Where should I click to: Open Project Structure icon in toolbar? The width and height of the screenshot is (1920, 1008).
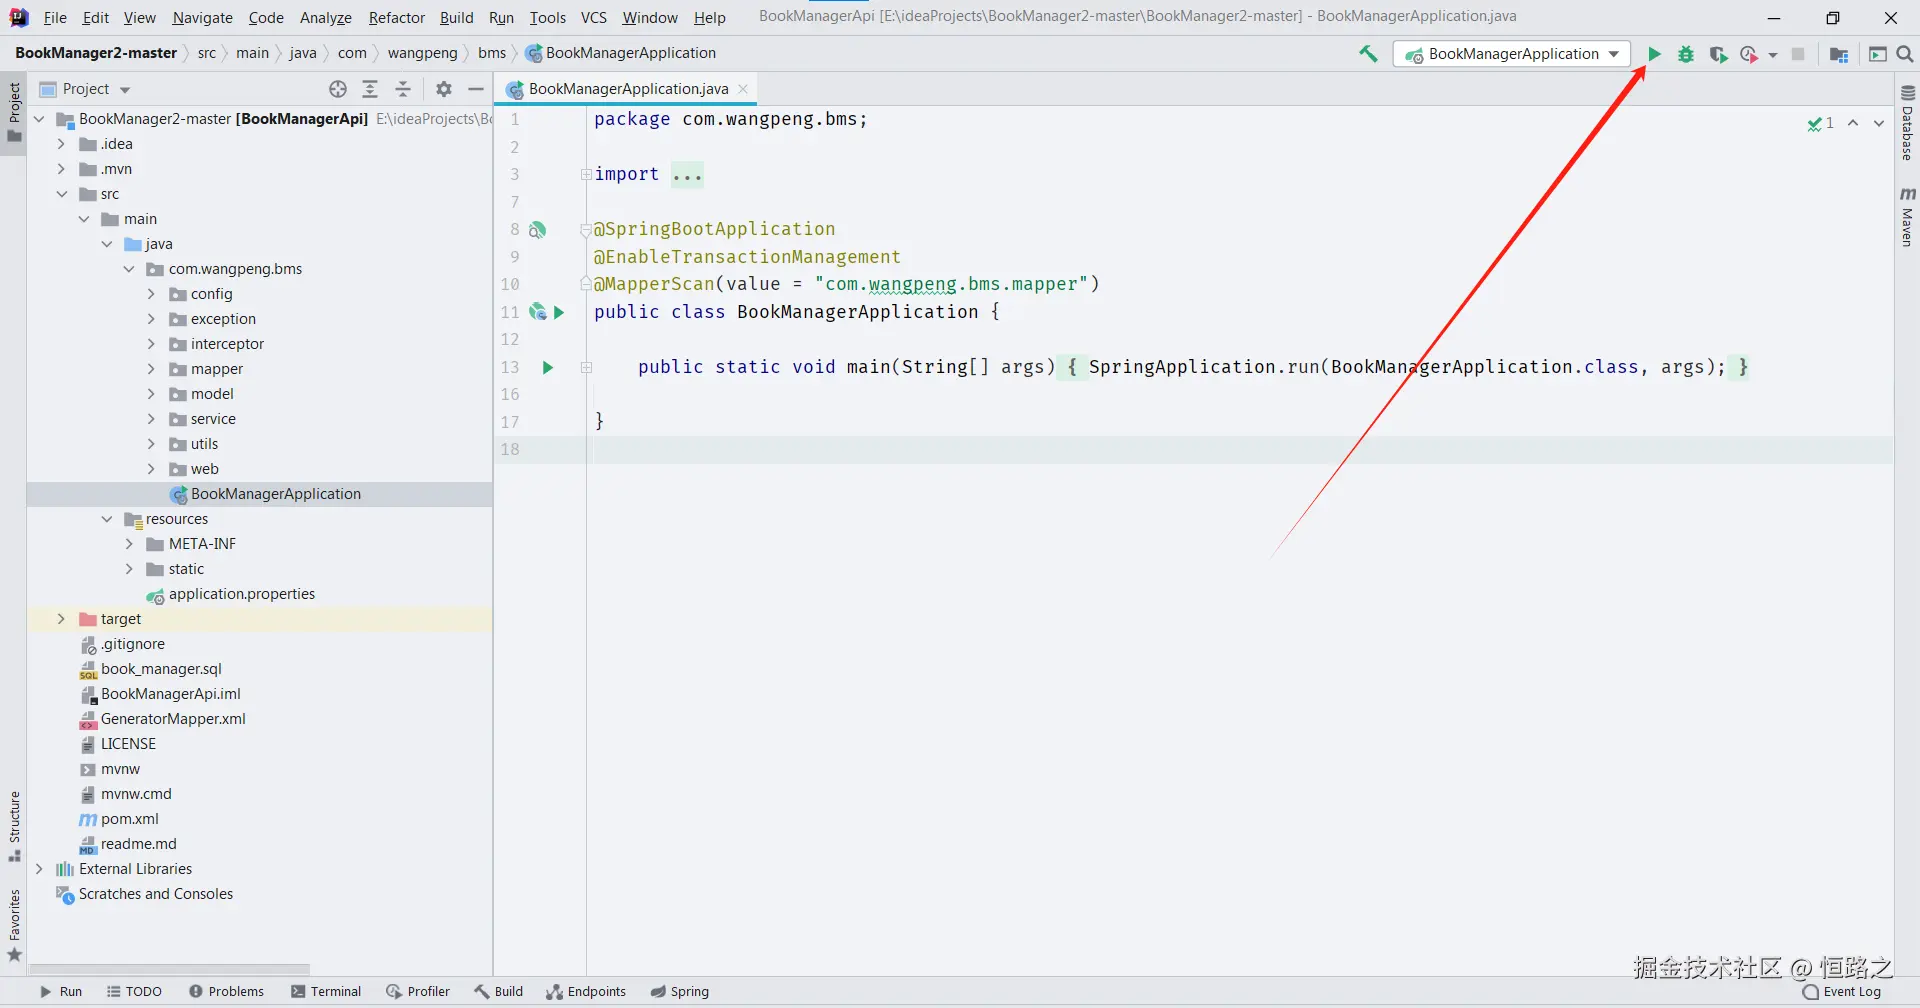point(1838,54)
